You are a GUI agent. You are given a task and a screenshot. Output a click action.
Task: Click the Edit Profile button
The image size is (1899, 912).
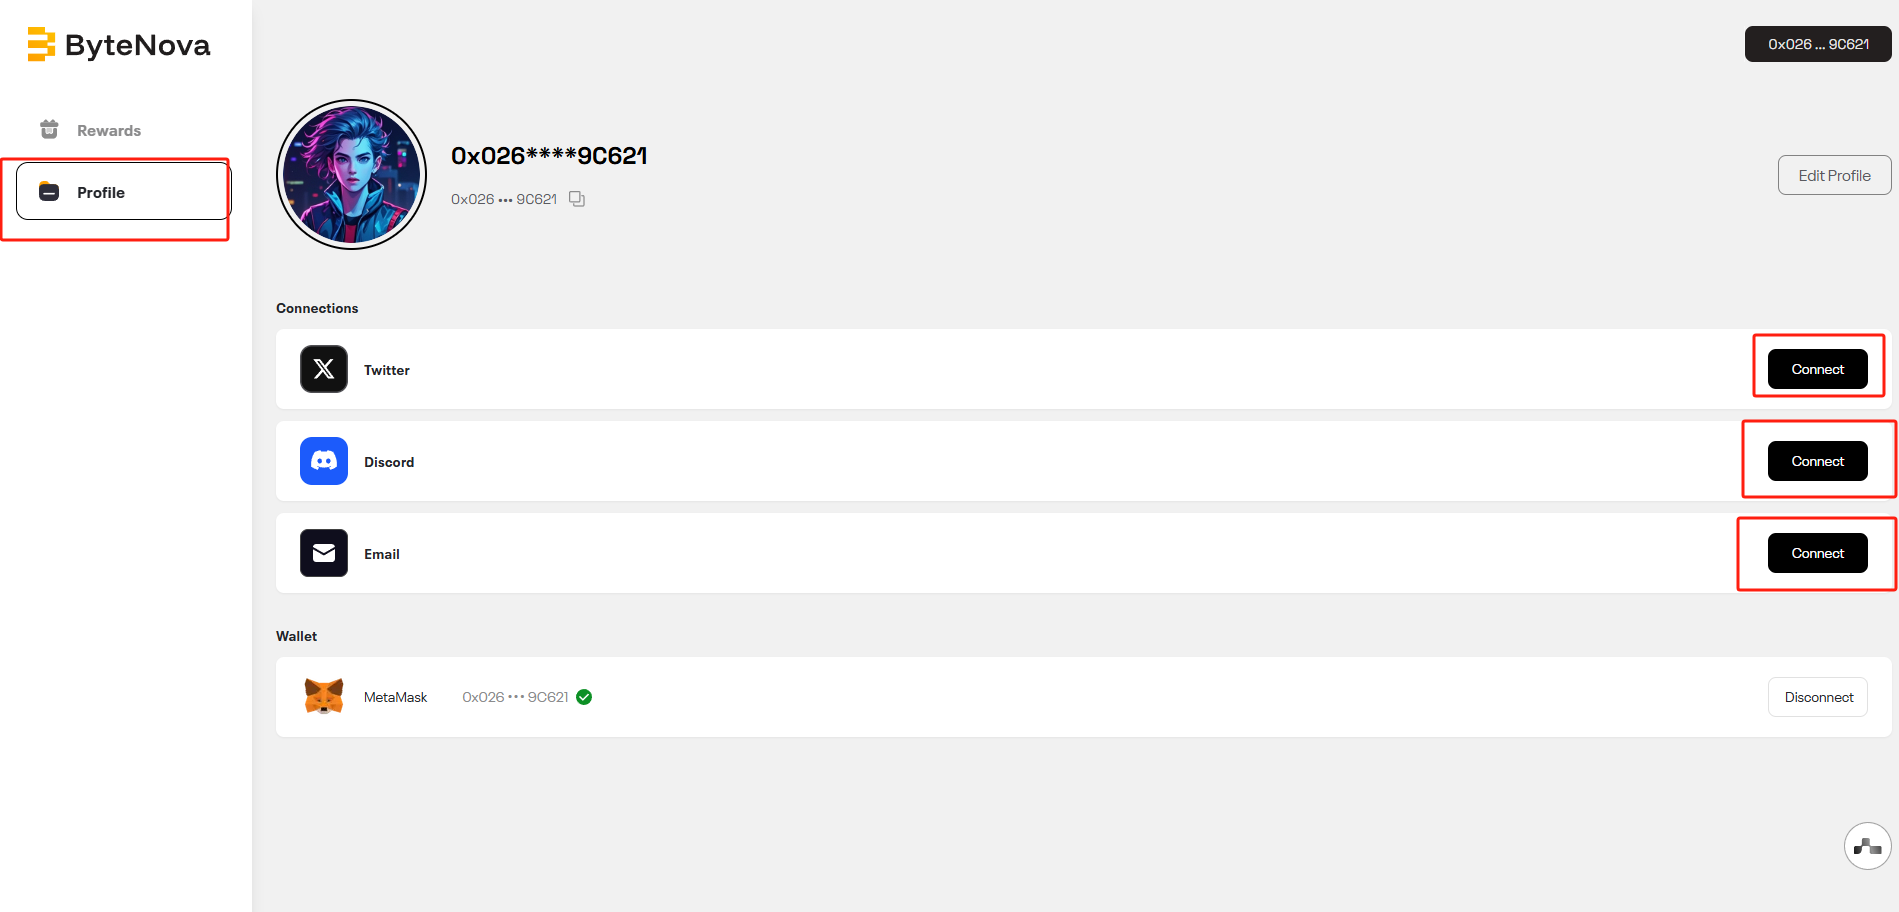[1834, 175]
